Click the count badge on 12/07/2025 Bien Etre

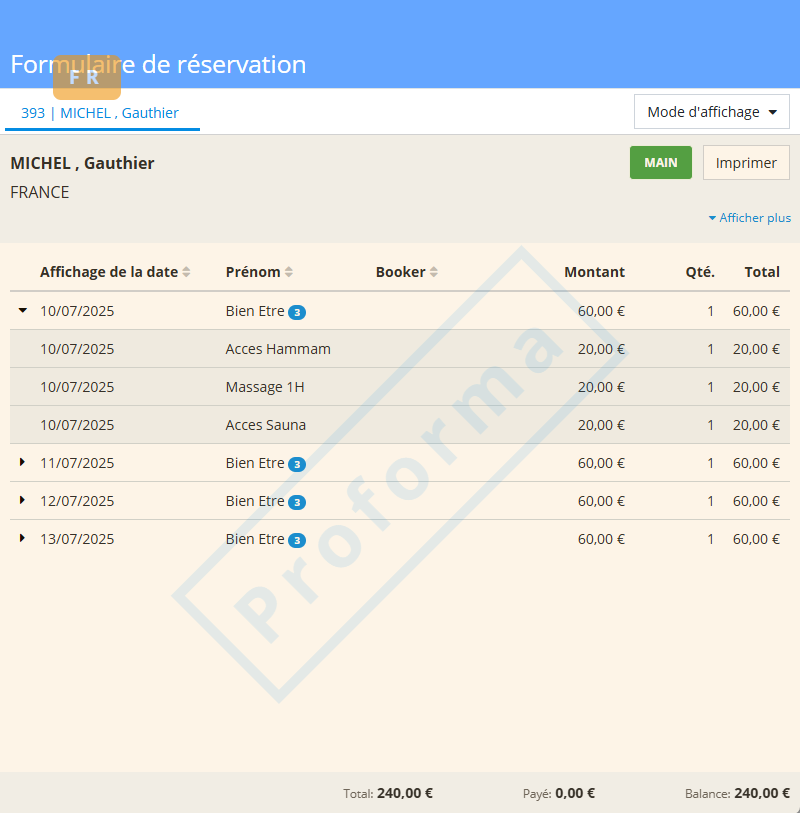[x=297, y=502]
